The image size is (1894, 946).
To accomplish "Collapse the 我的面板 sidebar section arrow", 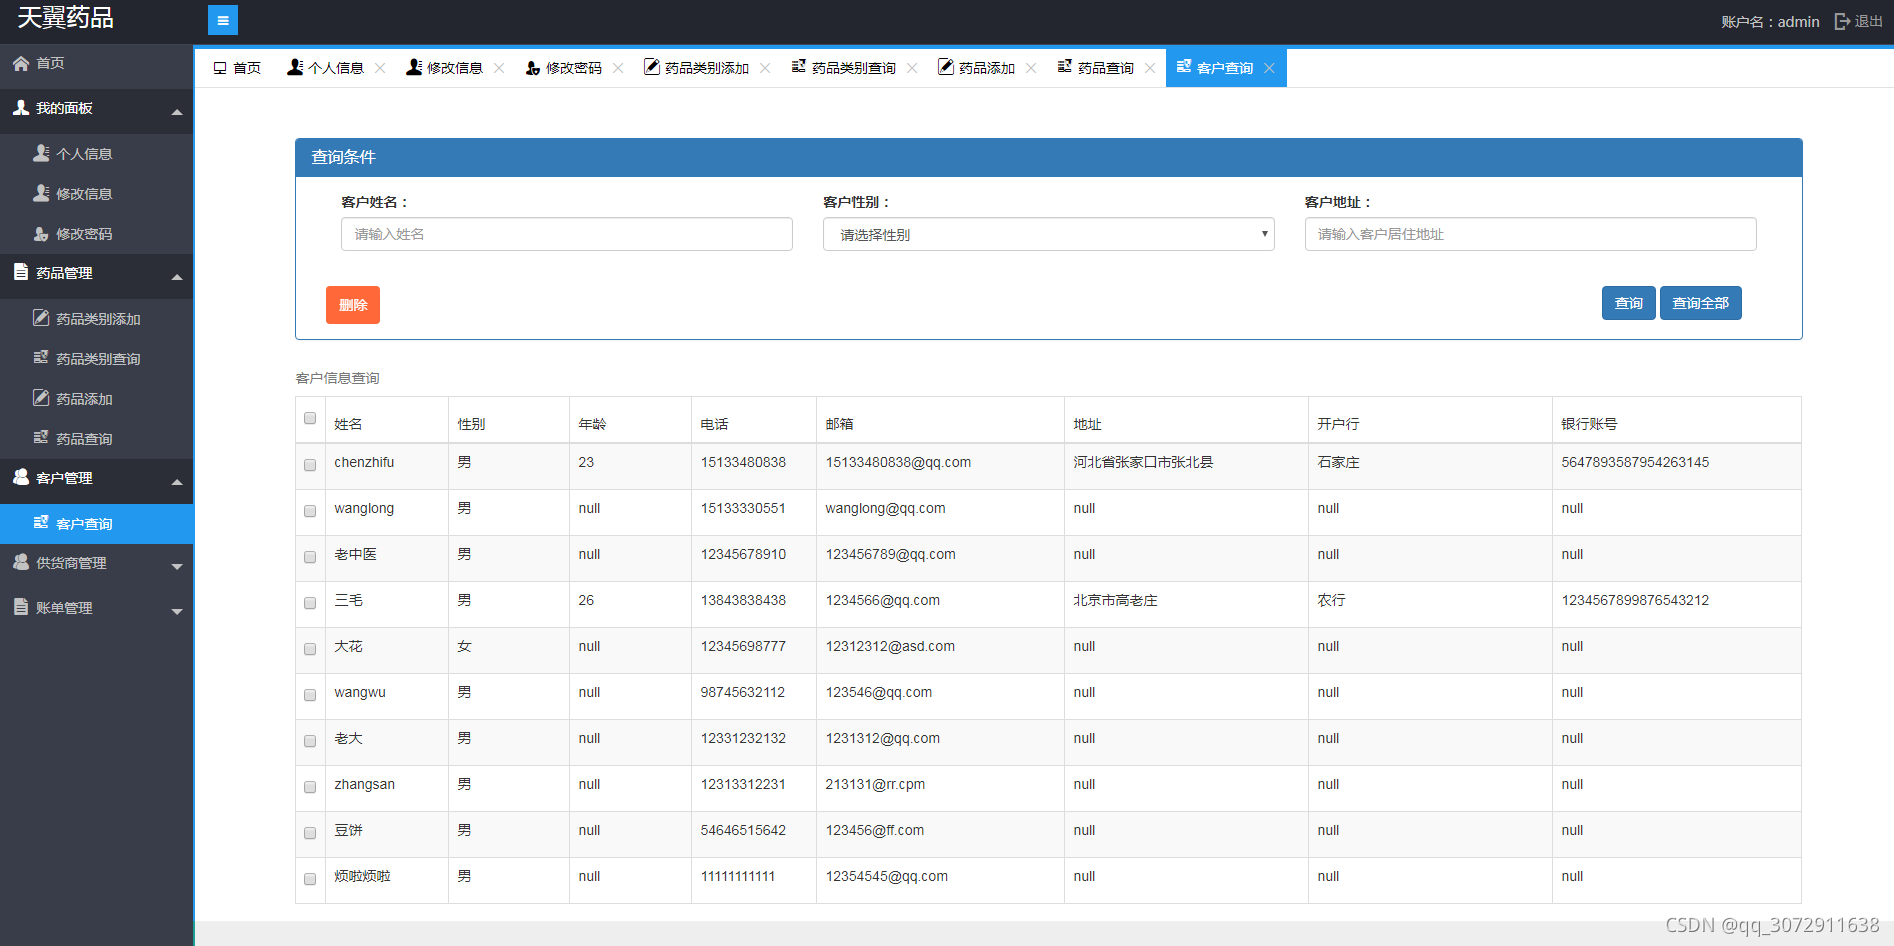I will [x=177, y=111].
